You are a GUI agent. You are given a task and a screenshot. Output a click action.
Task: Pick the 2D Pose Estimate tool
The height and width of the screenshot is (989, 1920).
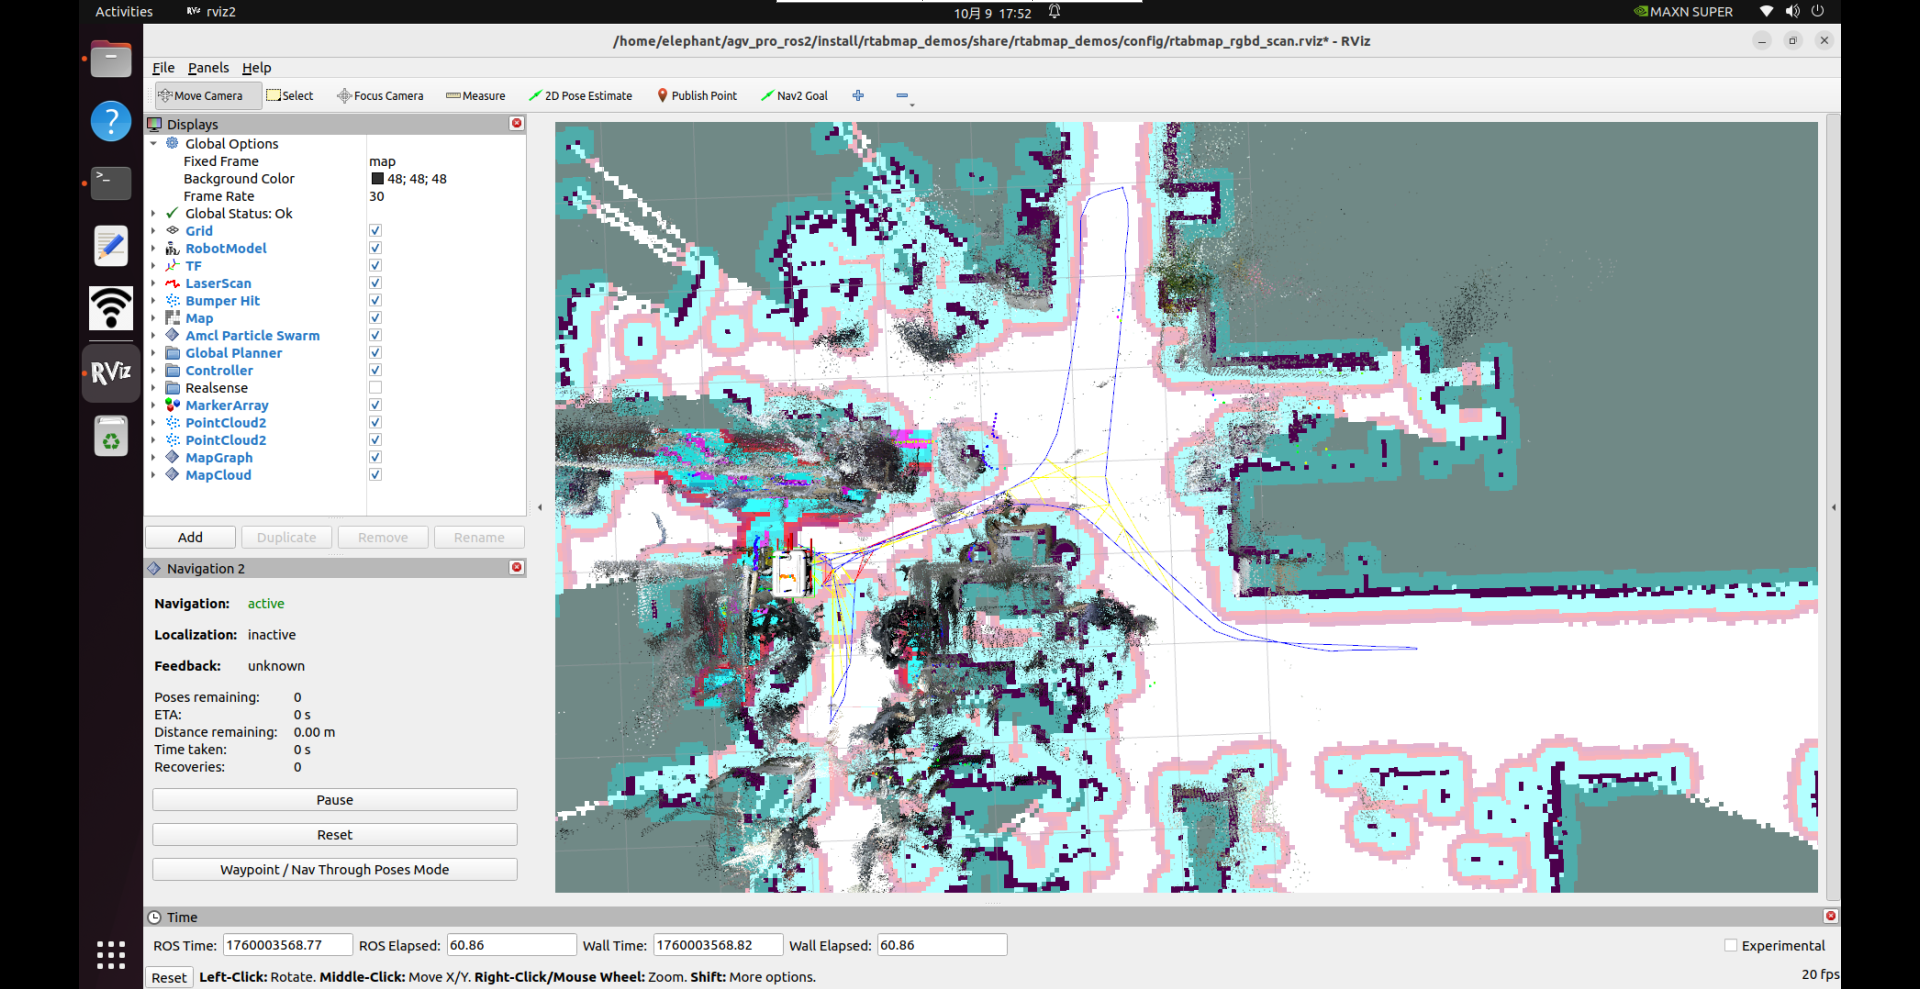tap(580, 96)
